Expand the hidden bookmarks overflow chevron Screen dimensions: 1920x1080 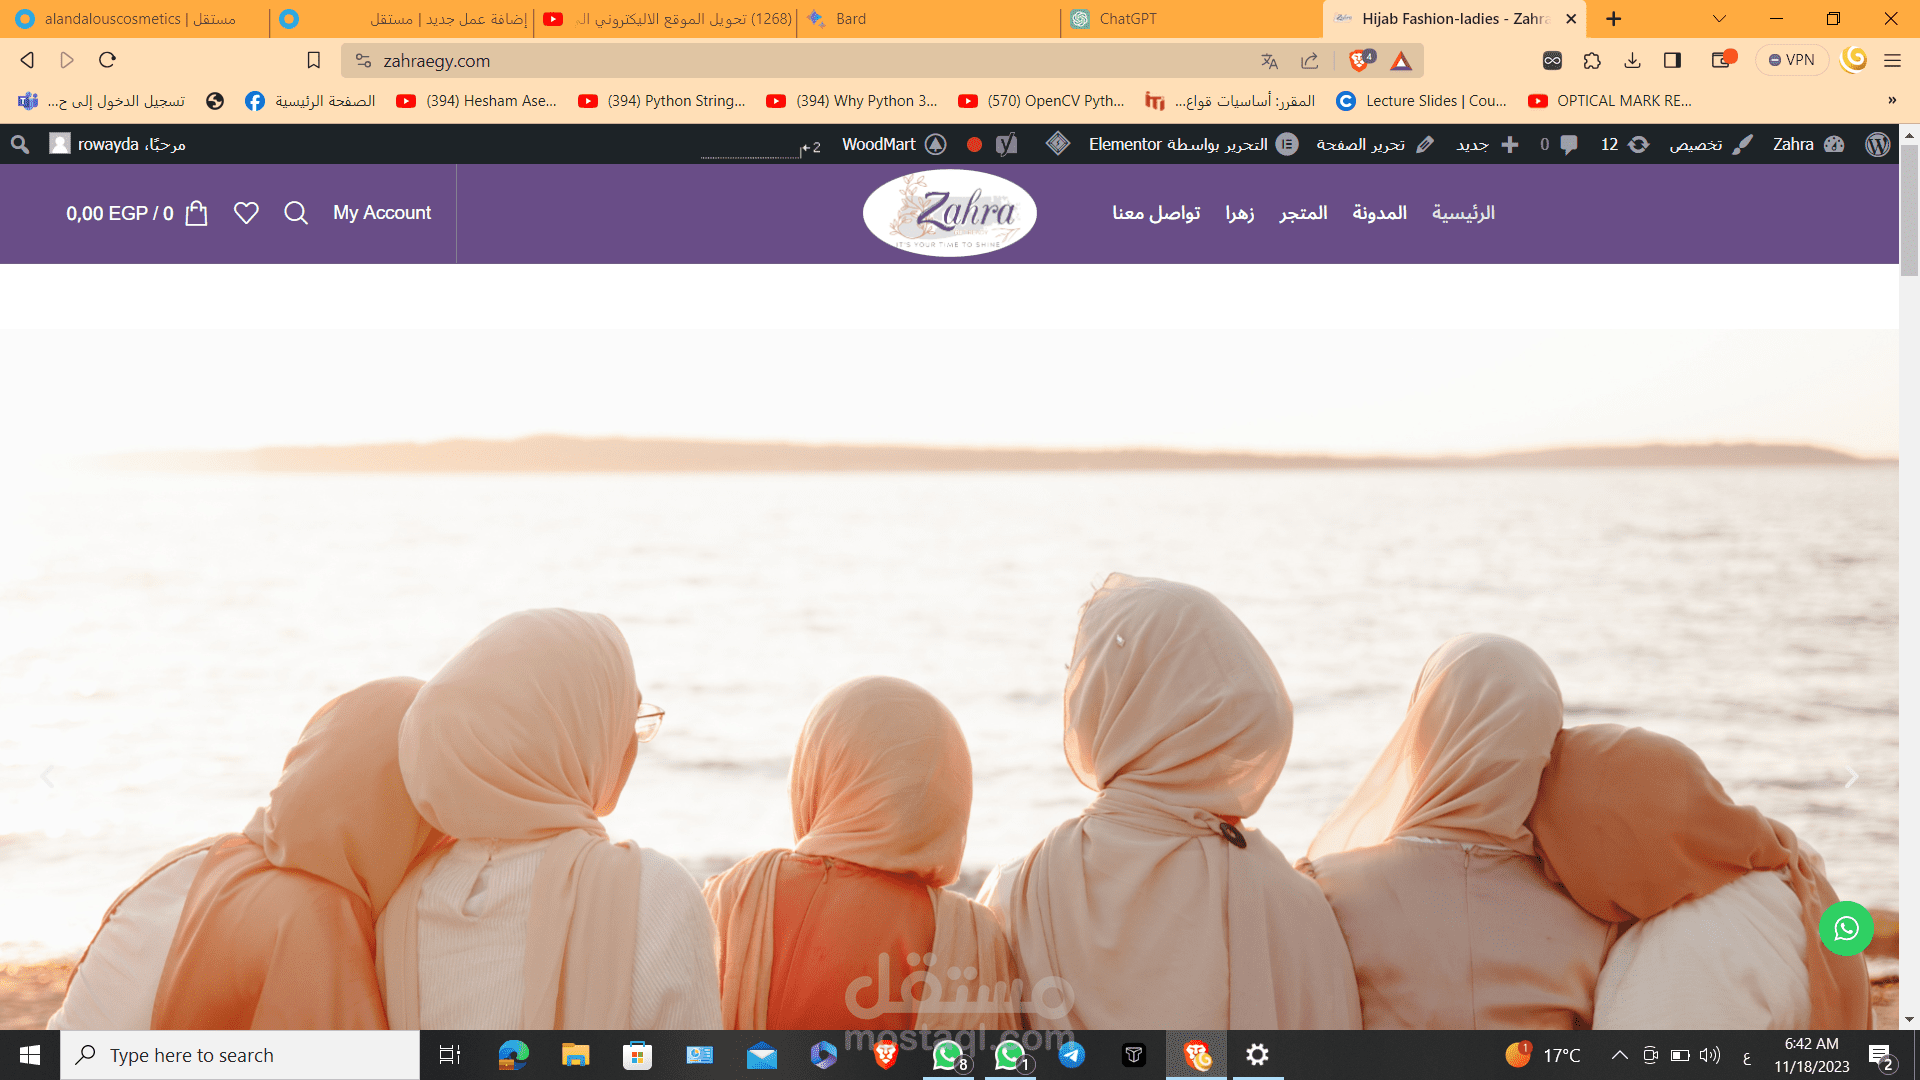[x=1891, y=100]
